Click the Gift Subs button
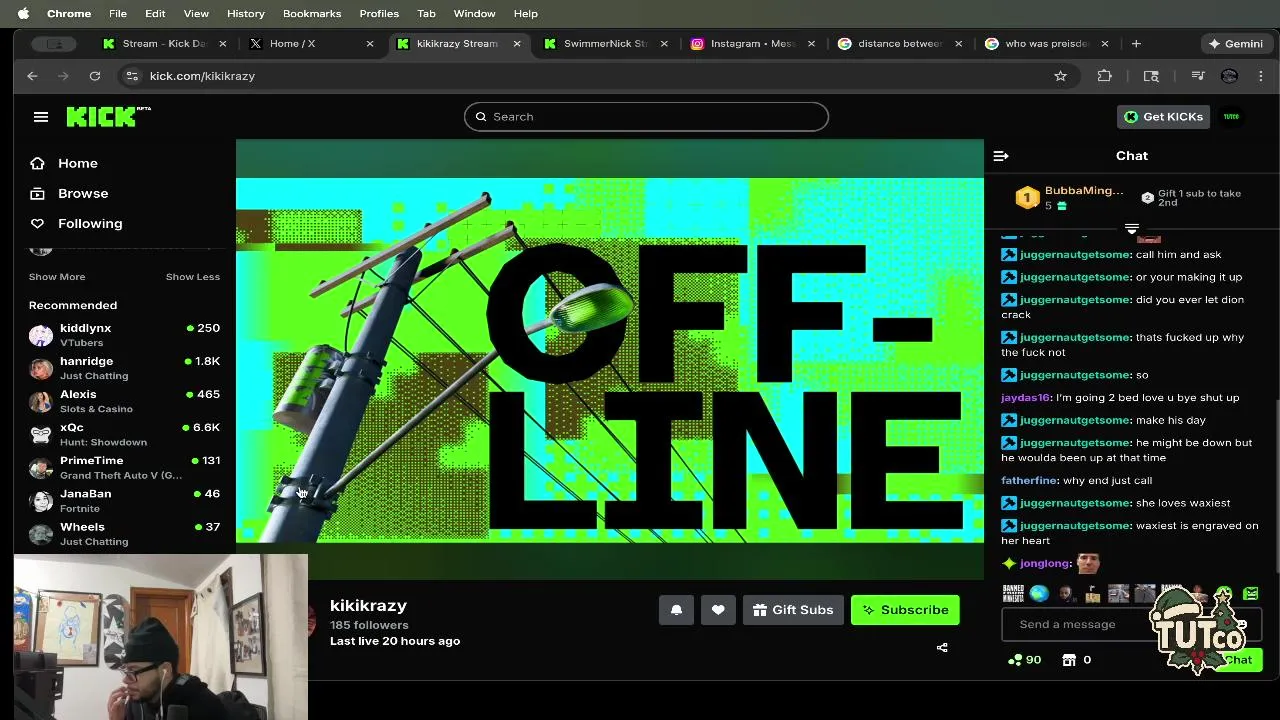This screenshot has height=720, width=1280. [x=793, y=610]
